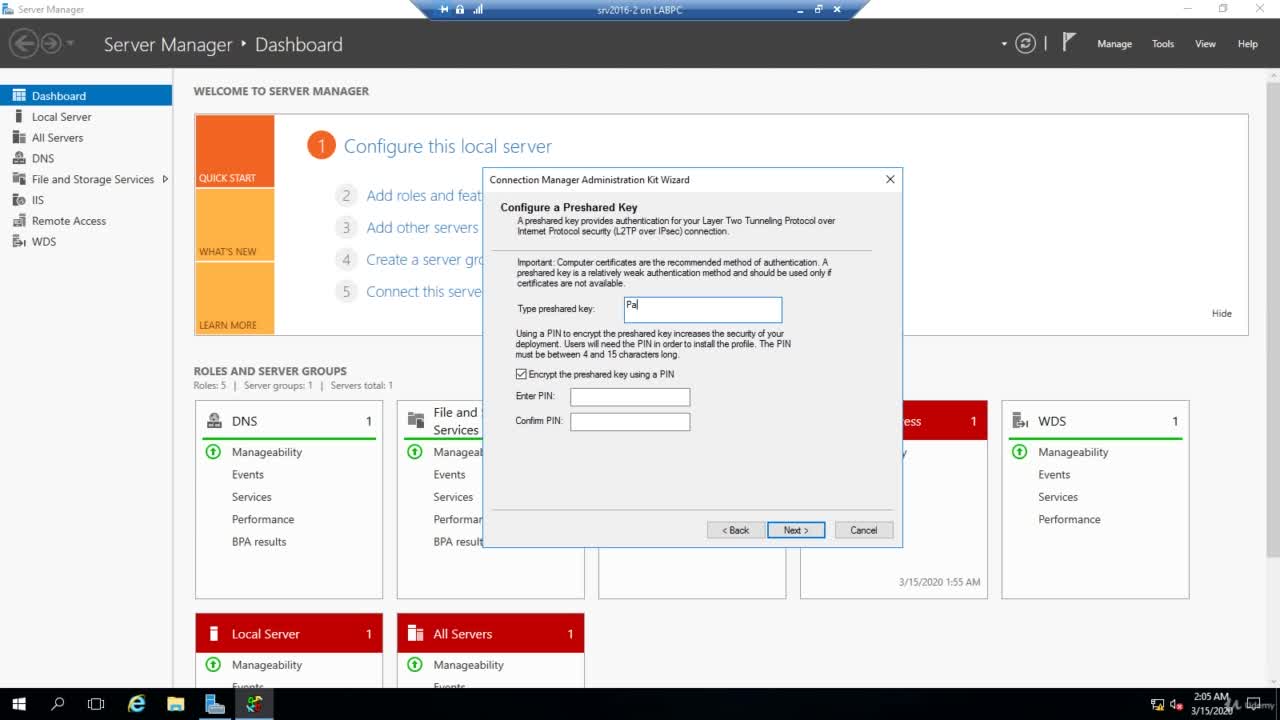Open Services in the DNS tile
This screenshot has height=720, width=1280.
tap(252, 497)
